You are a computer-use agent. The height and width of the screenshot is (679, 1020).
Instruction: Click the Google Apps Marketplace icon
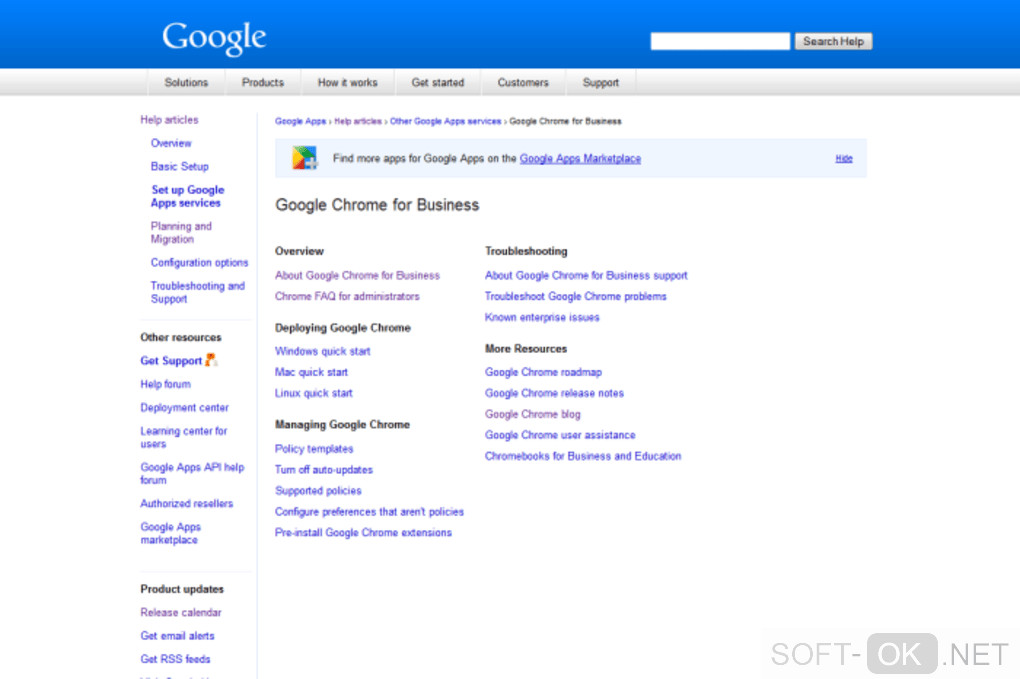[x=304, y=158]
